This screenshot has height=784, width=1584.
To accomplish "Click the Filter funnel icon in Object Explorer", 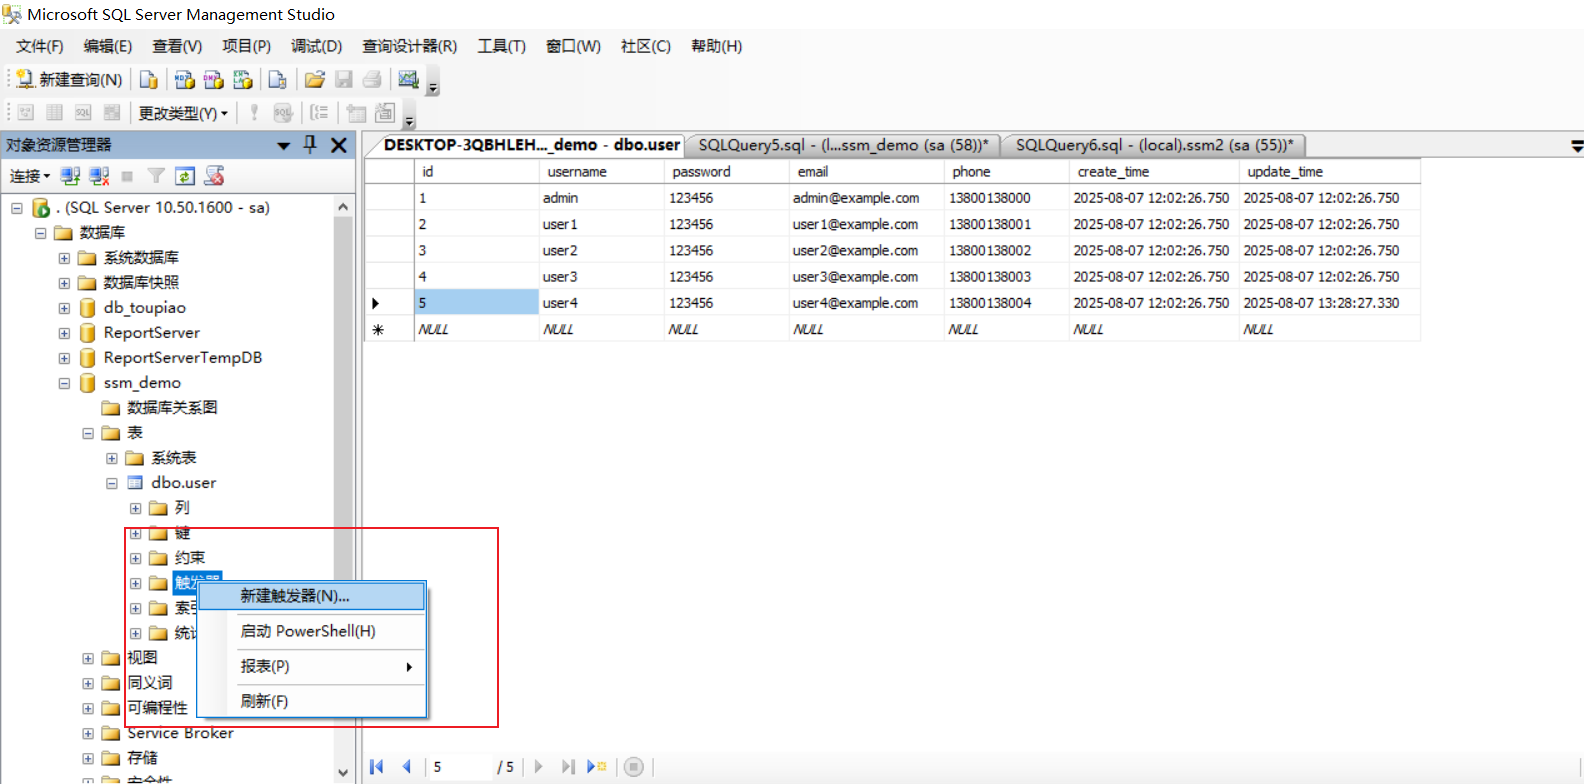I will [x=156, y=176].
